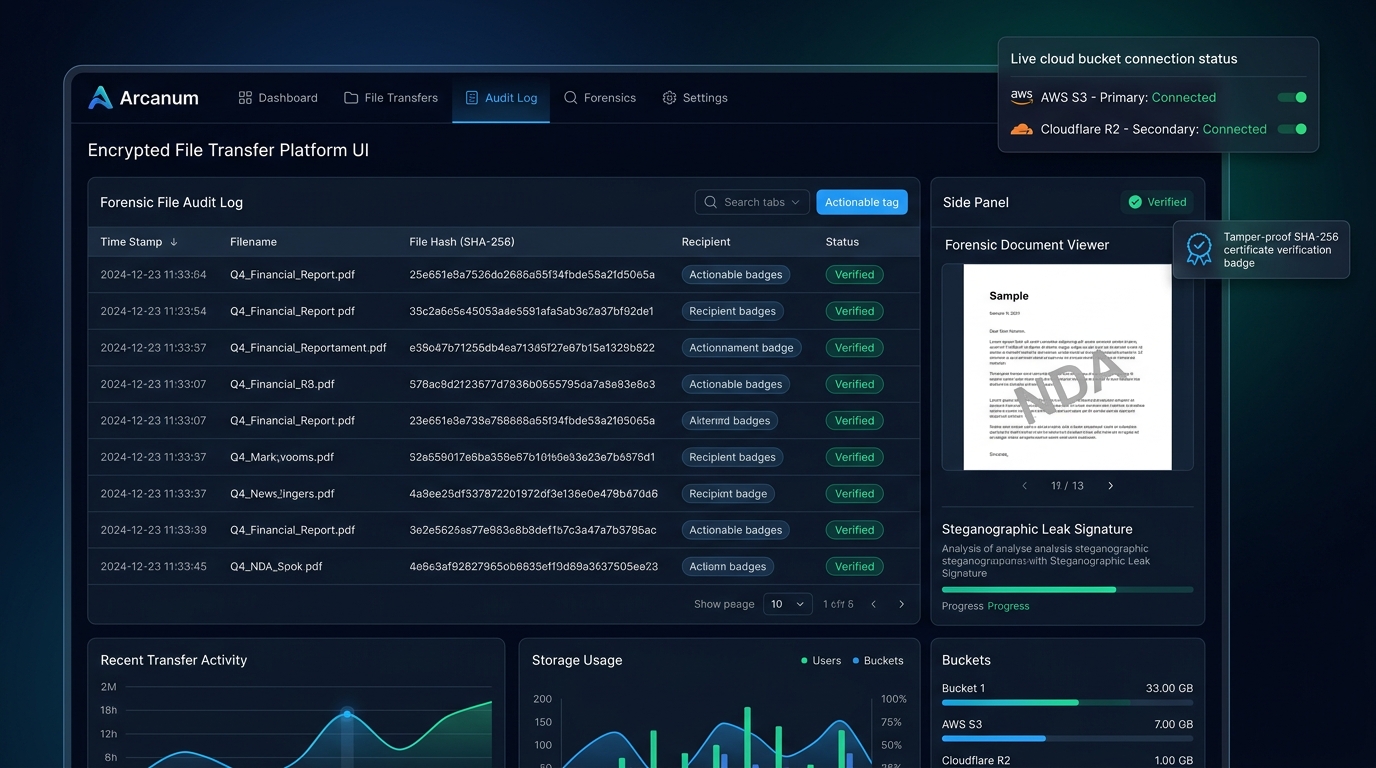
Task: Go to previous page of audit log table
Action: pyautogui.click(x=873, y=604)
